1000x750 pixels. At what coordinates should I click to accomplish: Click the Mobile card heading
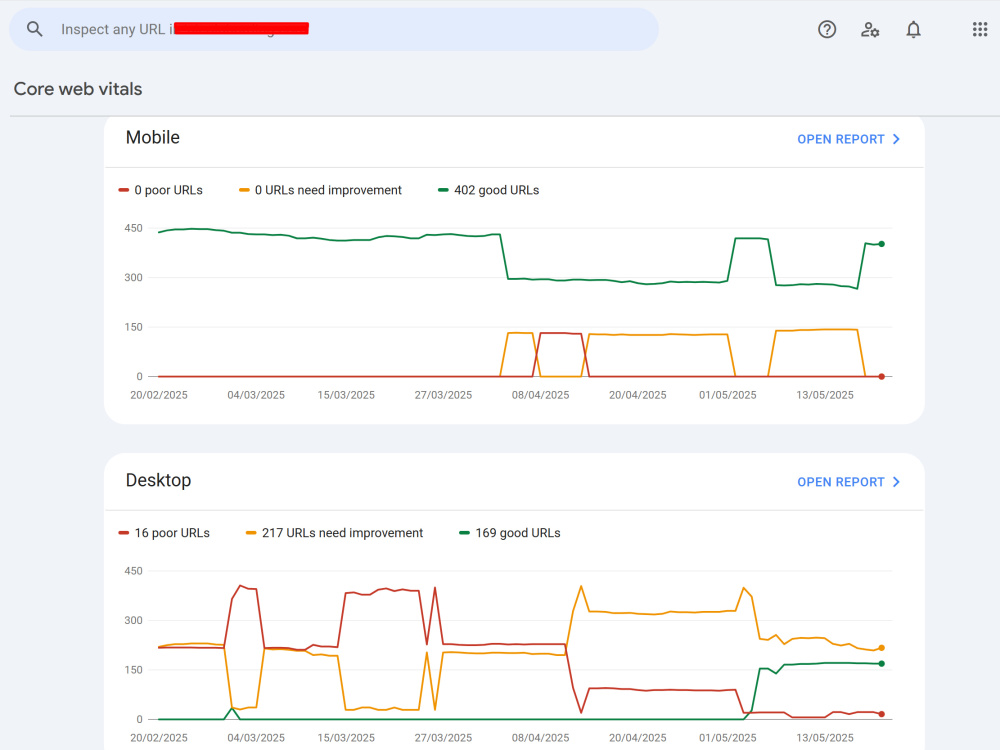152,138
